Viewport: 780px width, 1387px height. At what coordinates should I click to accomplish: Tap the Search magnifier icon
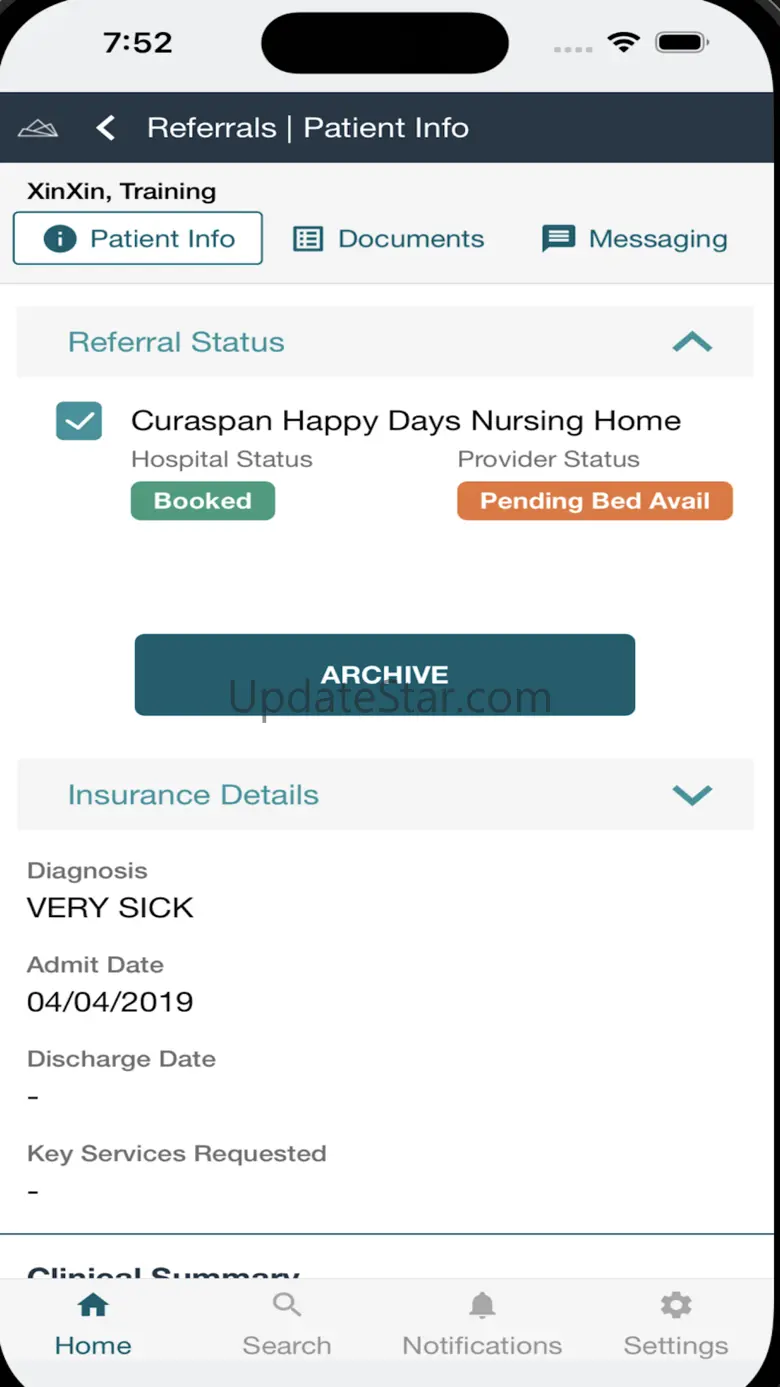click(x=286, y=1305)
